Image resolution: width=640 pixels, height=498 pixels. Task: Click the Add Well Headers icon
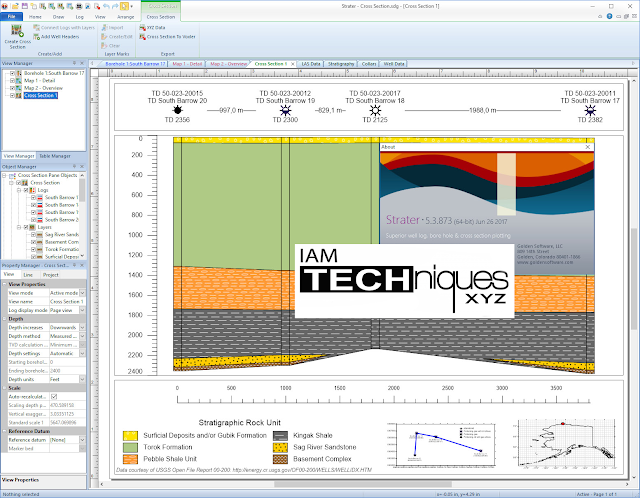point(37,37)
